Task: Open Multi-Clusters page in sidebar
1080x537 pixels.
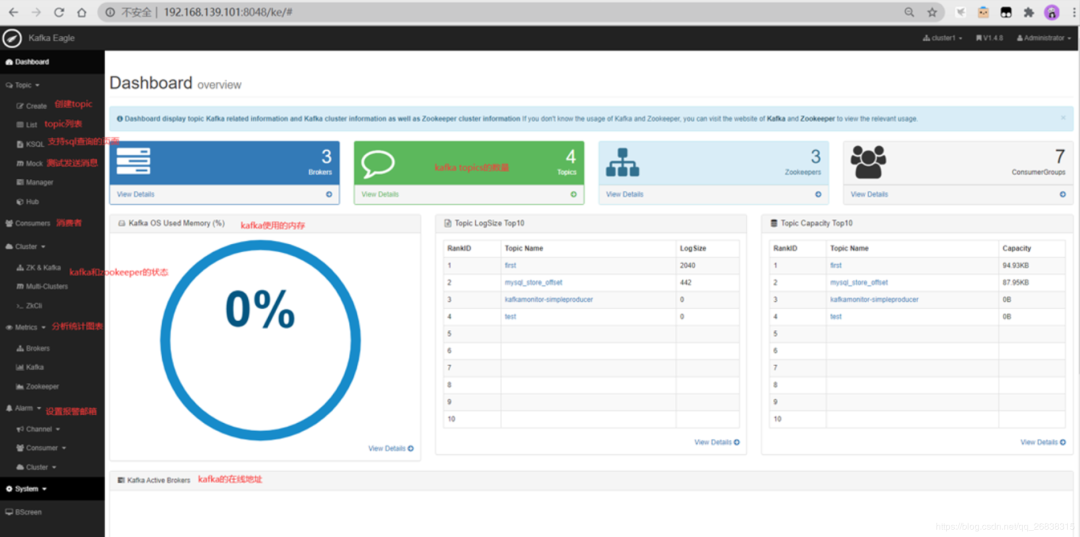Action: 42,286
